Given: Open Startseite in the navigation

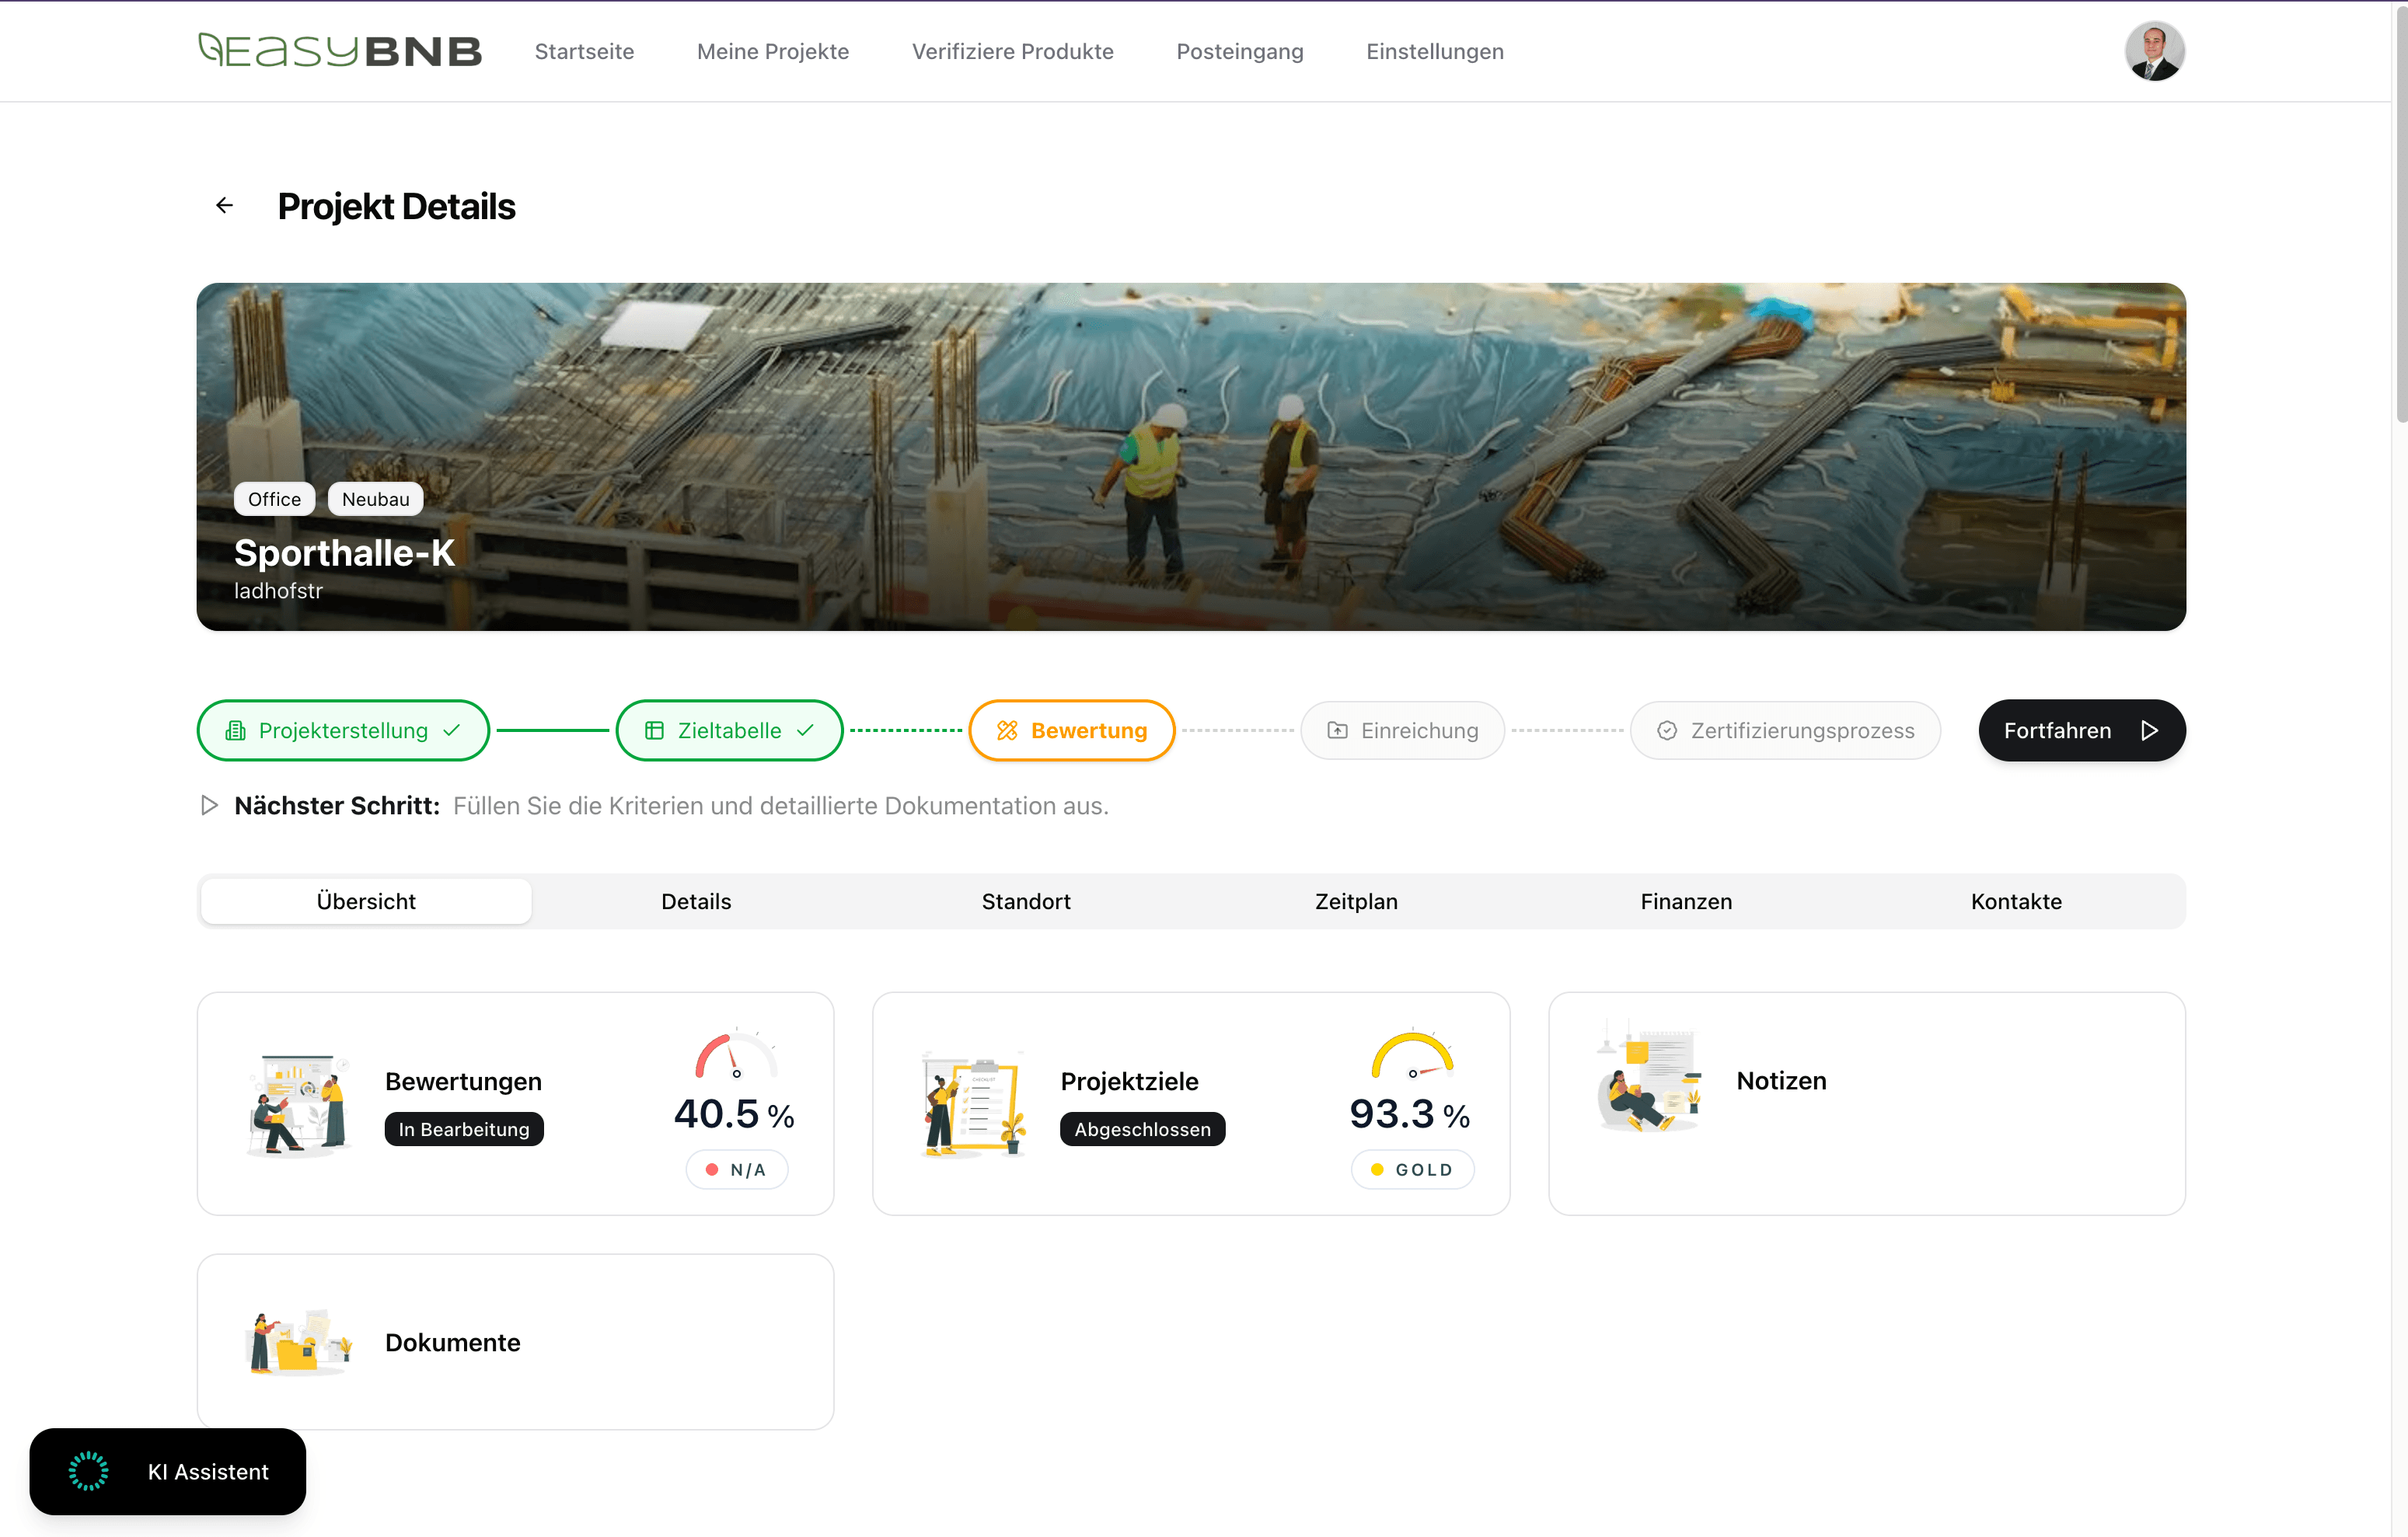Looking at the screenshot, I should (584, 51).
